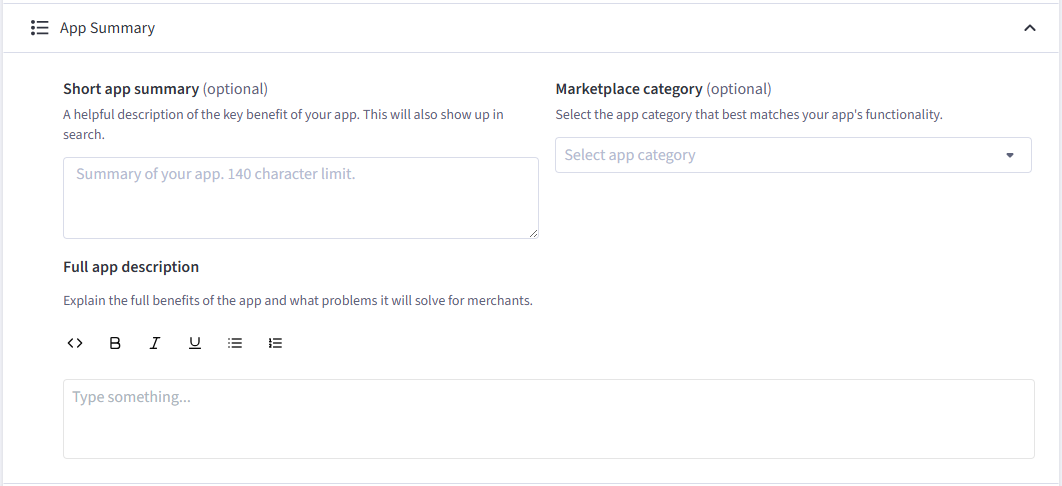Image resolution: width=1062 pixels, height=486 pixels.
Task: Click the Full app description label
Action: pos(131,267)
